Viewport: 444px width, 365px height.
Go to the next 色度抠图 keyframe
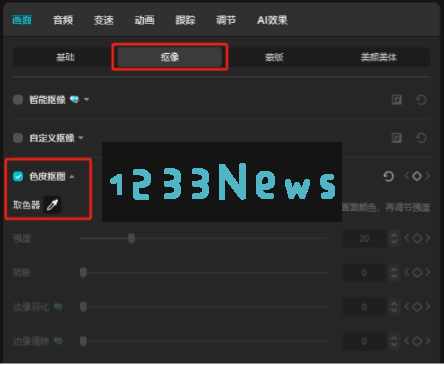click(427, 176)
